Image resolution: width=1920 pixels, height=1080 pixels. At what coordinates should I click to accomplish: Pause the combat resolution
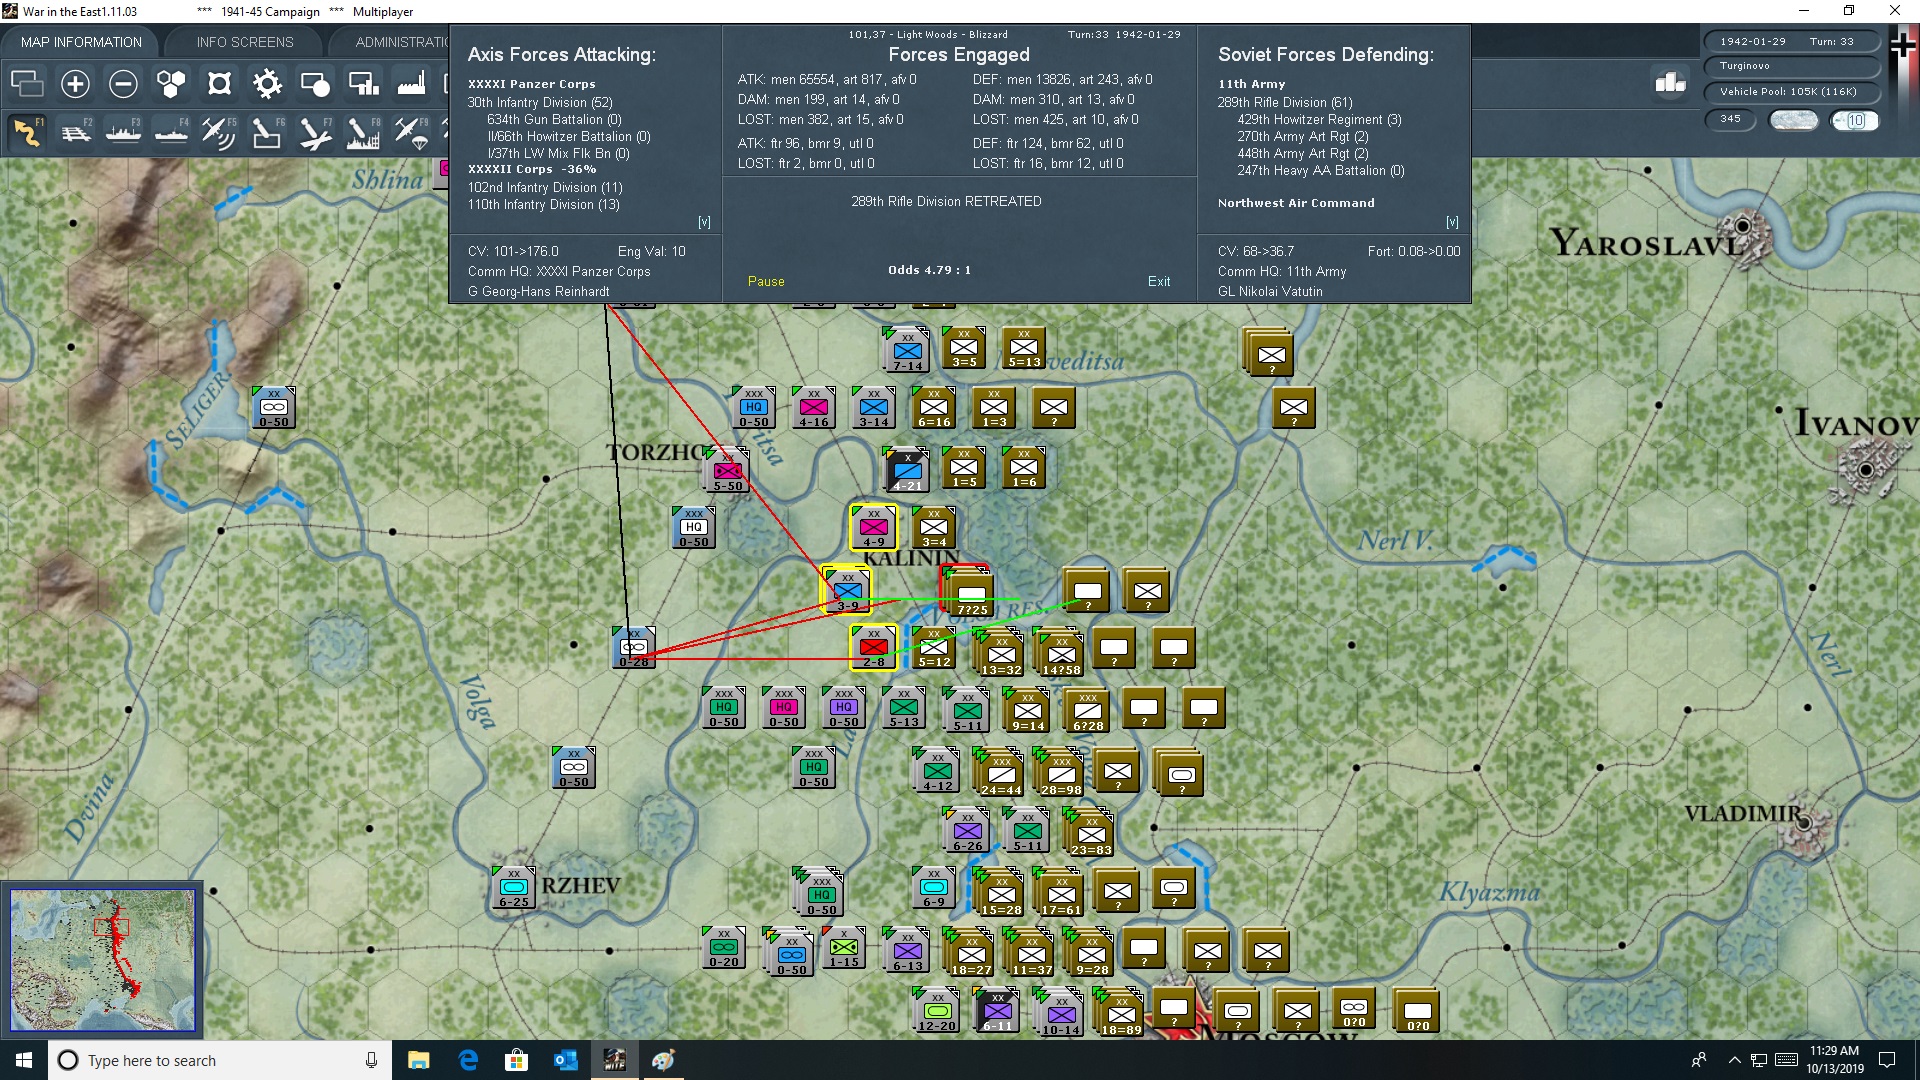(x=765, y=281)
